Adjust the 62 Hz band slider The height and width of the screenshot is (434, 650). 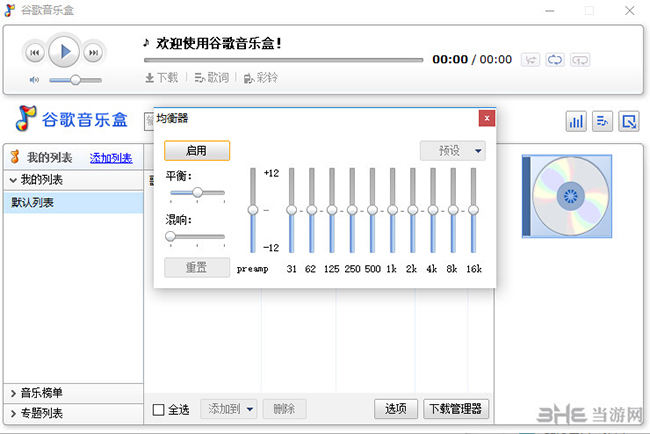click(x=312, y=210)
